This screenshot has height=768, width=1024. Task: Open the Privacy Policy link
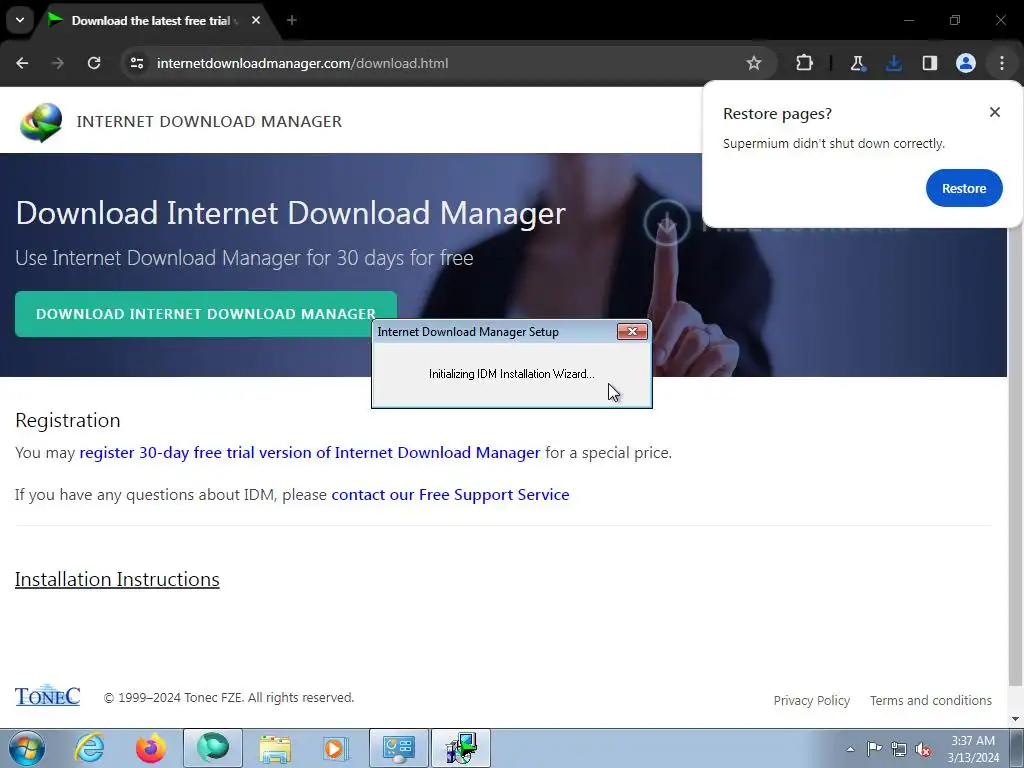tap(812, 700)
